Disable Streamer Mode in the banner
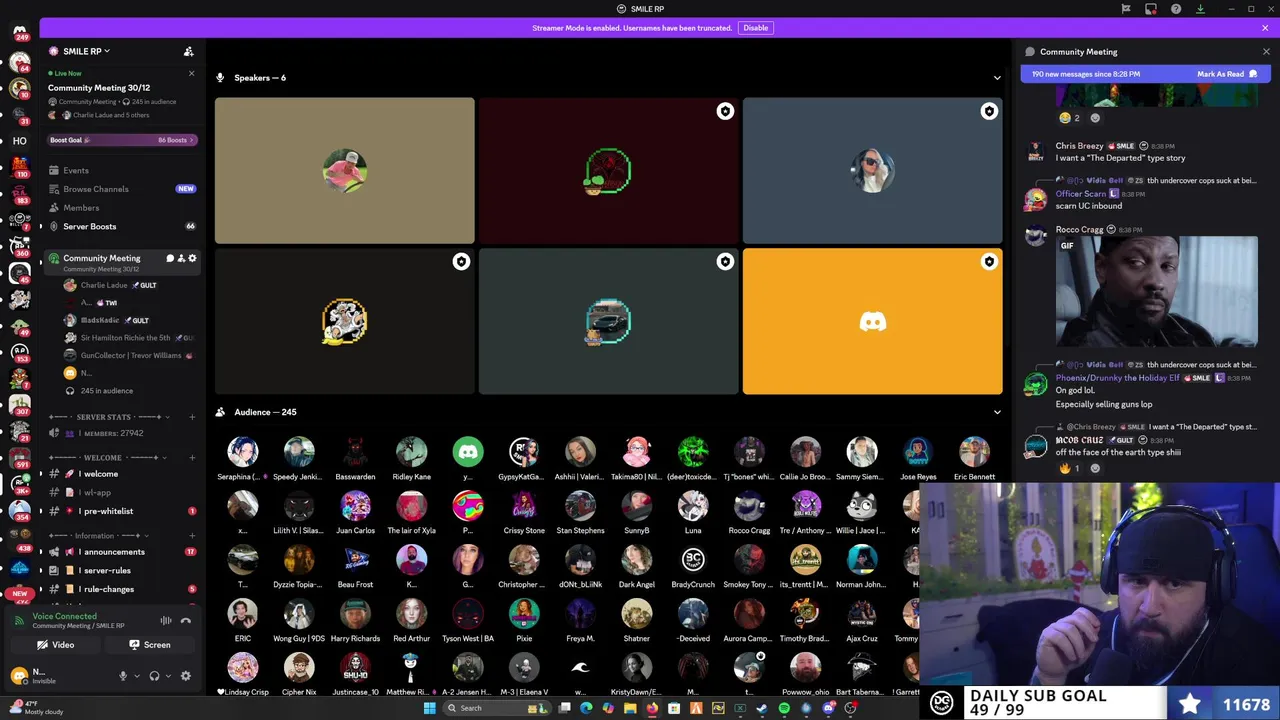1280x720 pixels. (755, 28)
